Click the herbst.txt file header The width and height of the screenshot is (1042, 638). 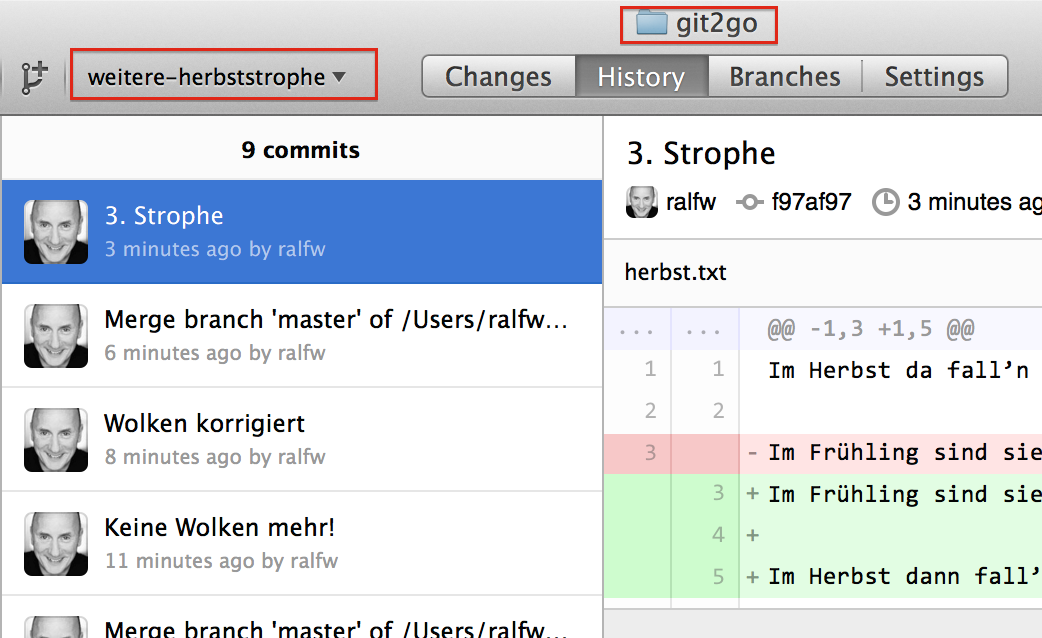823,272
